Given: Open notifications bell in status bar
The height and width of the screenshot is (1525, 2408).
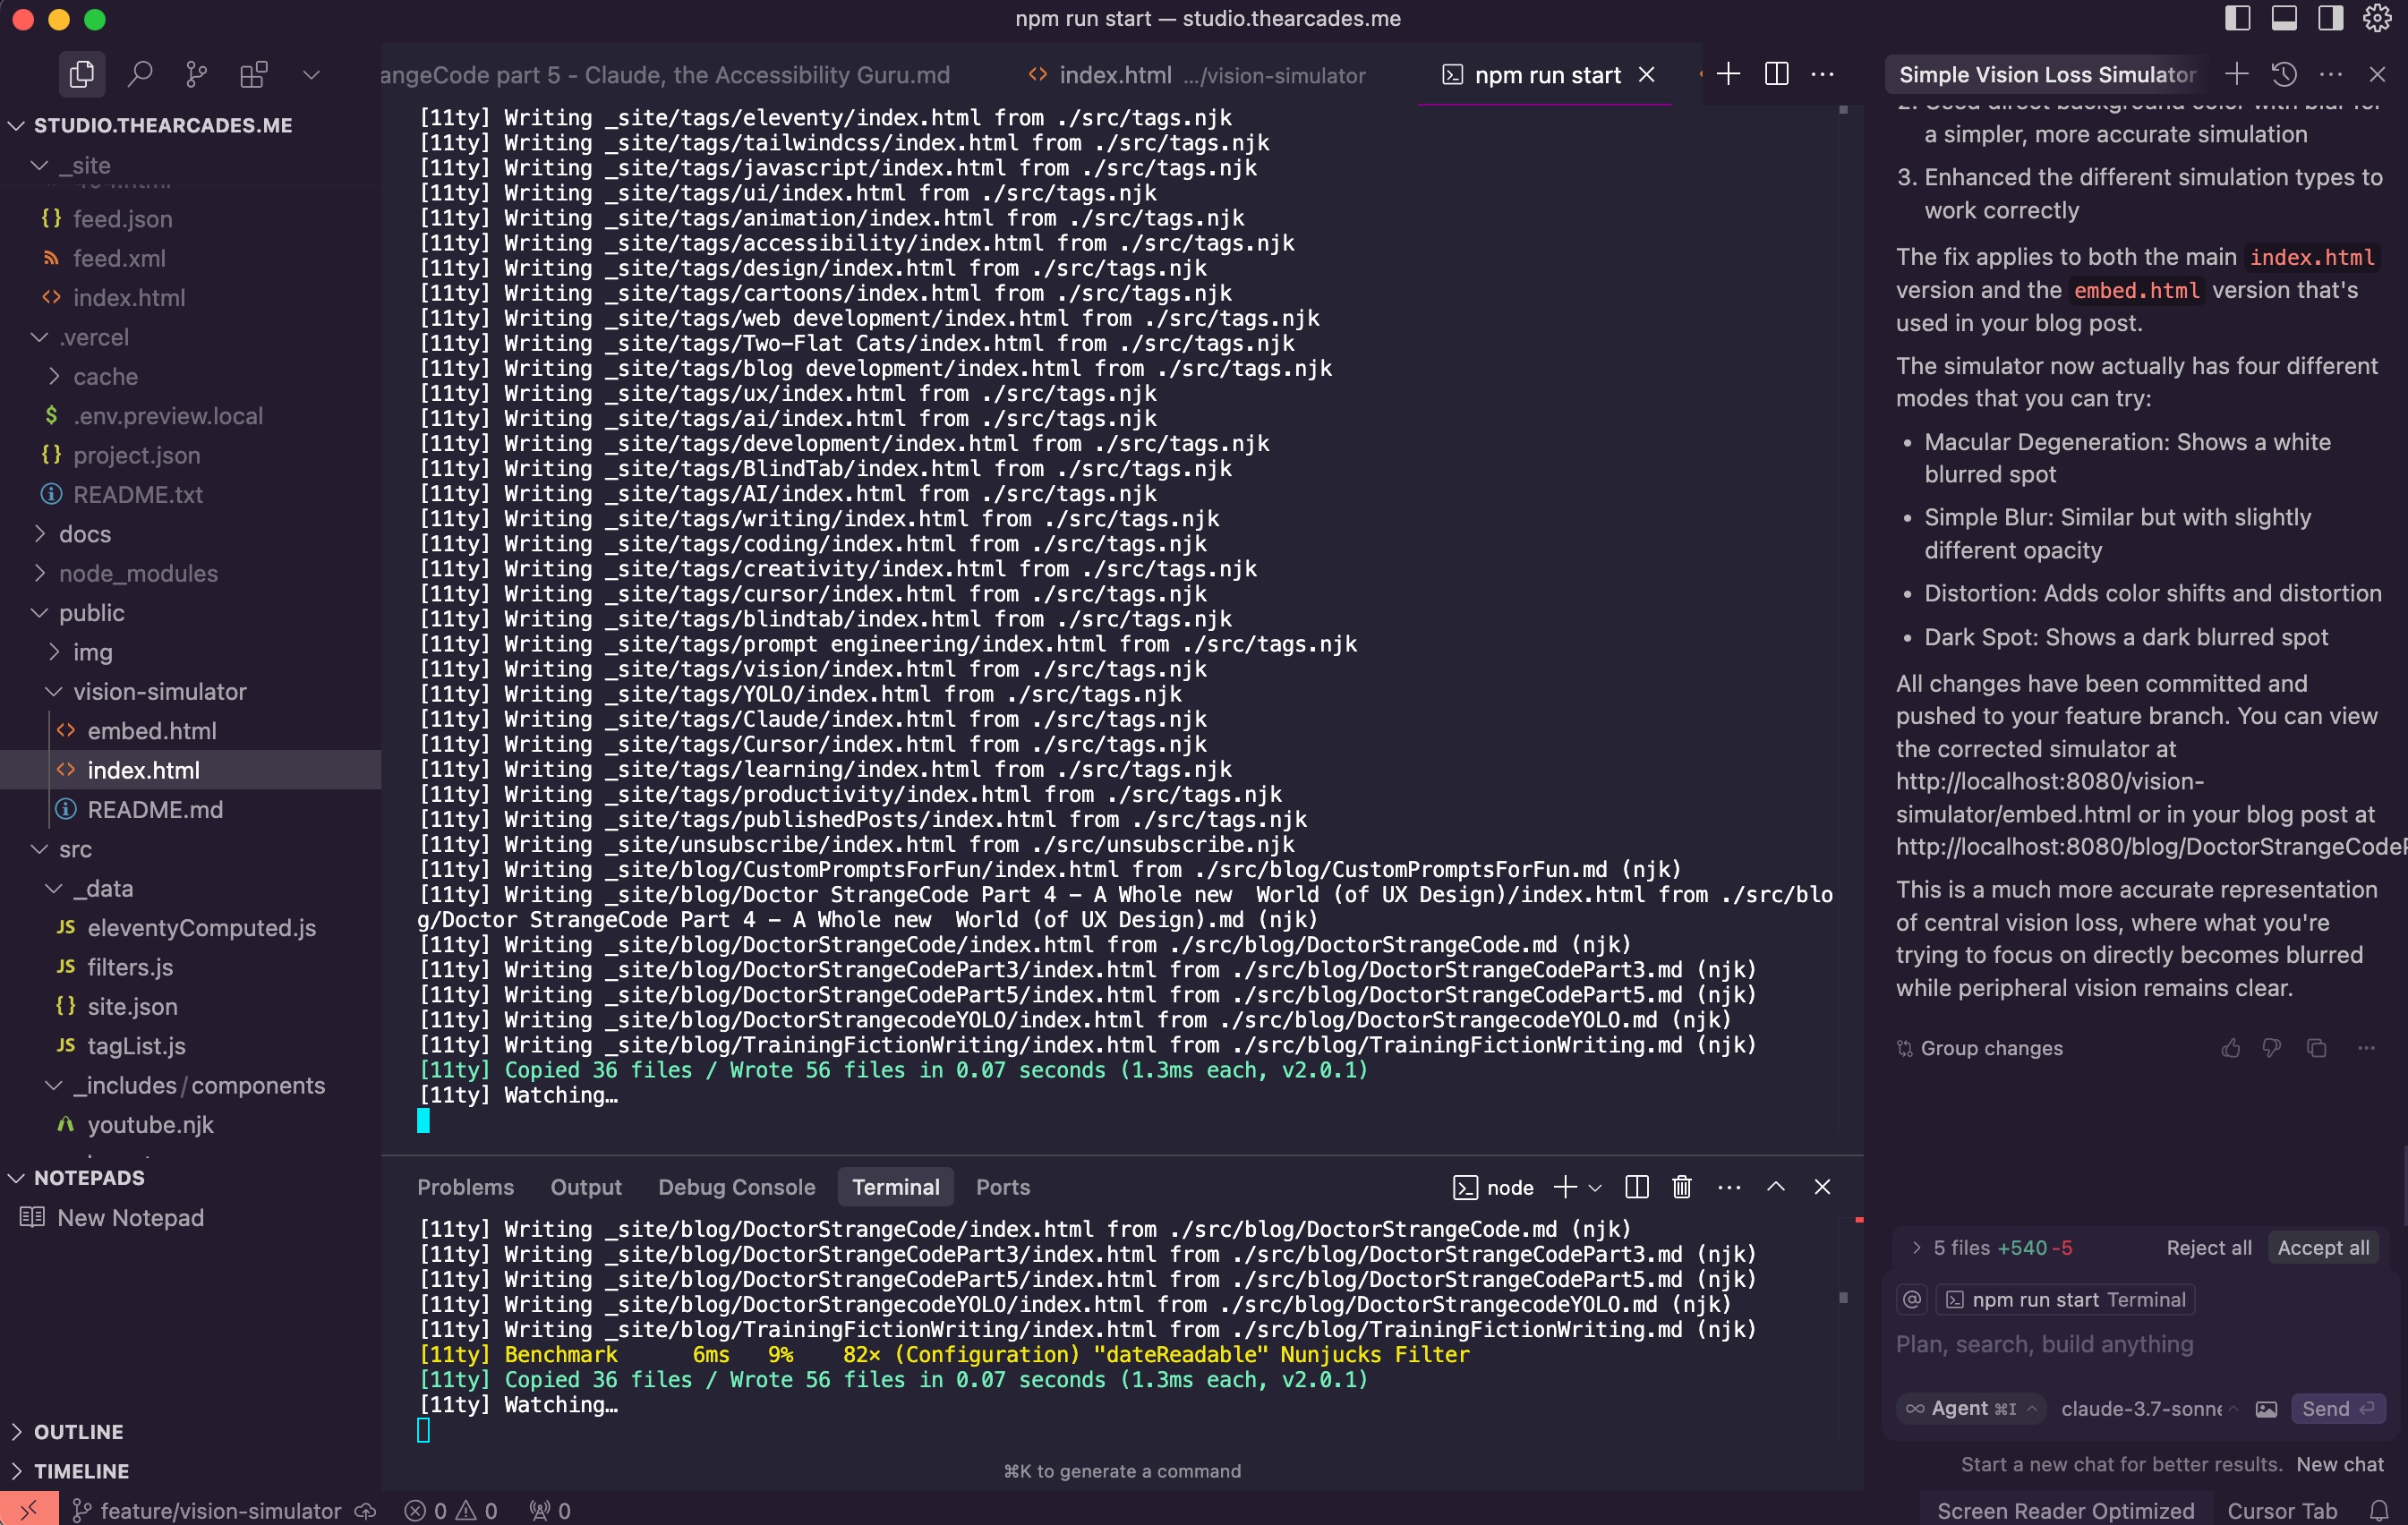Looking at the screenshot, I should point(2379,1510).
